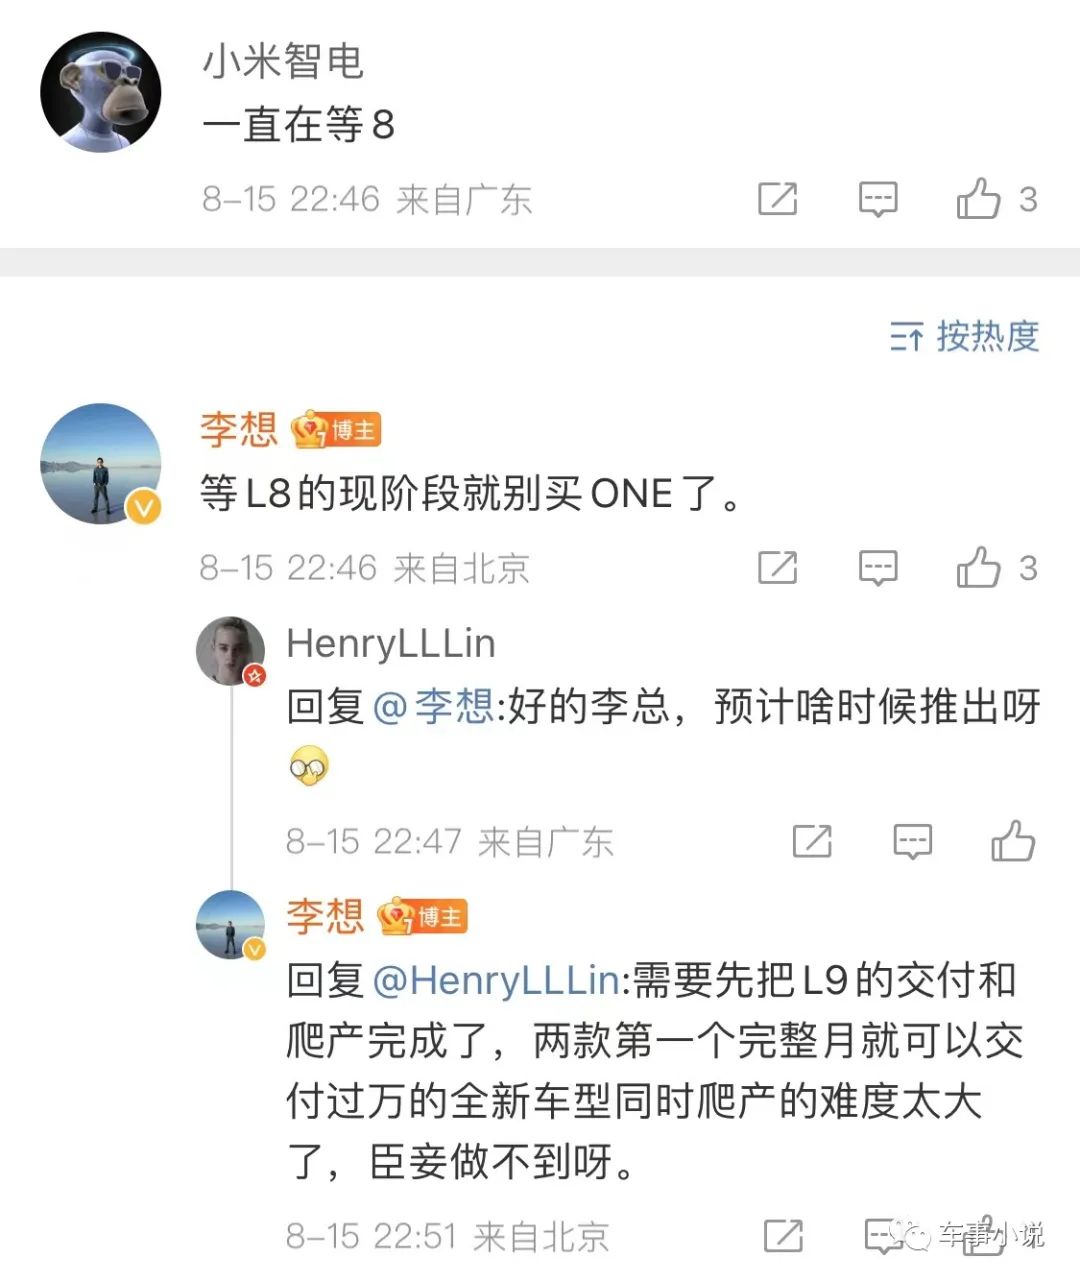Tap the @李想 mention in HenryLLLin's reply
The width and height of the screenshot is (1080, 1282).
pyautogui.click(x=433, y=708)
